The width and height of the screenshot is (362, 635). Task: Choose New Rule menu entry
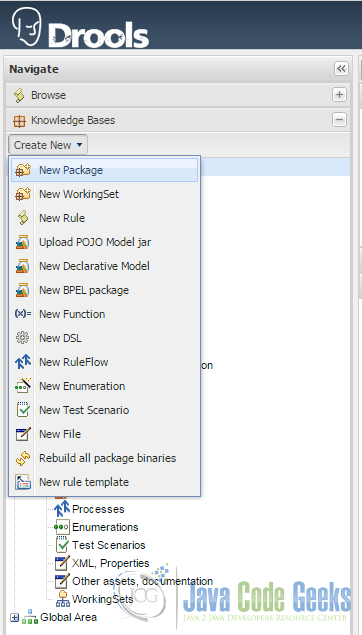(104, 218)
